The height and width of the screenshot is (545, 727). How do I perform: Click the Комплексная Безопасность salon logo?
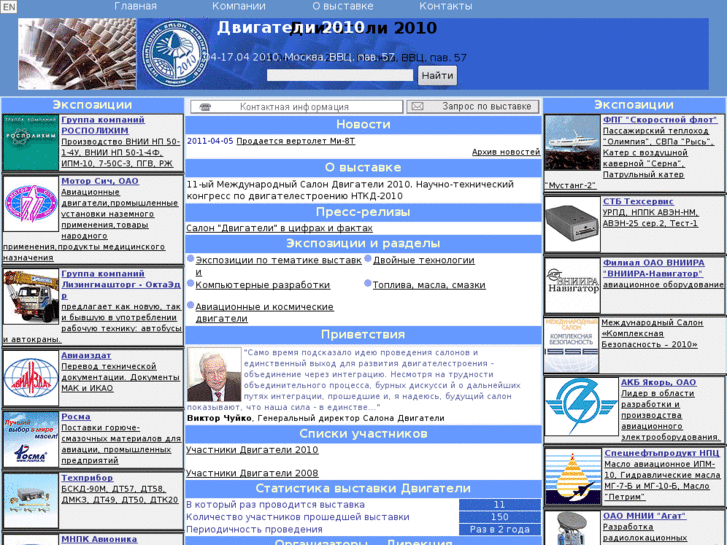[571, 345]
